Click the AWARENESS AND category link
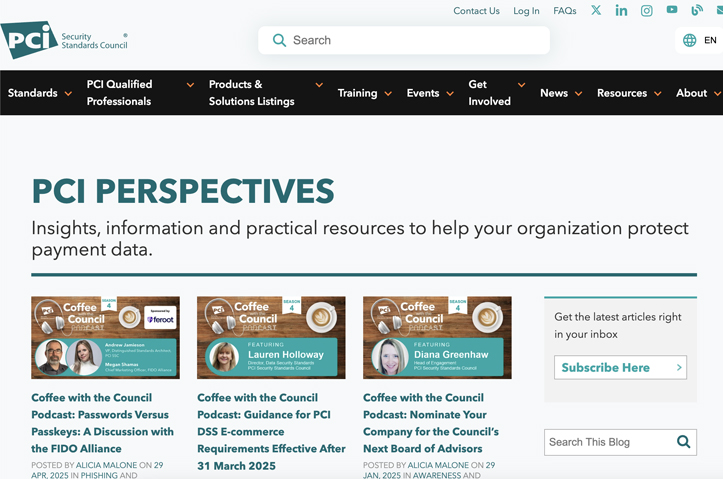The width and height of the screenshot is (723, 479). click(446, 475)
